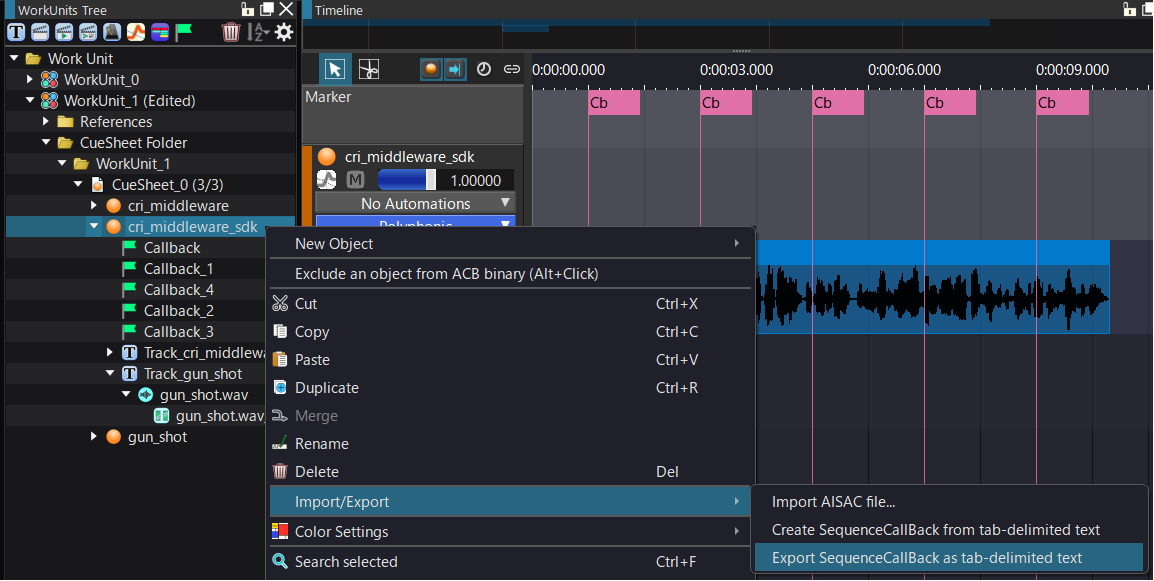This screenshot has height=581, width=1154.
Task: Collapse the CueSheet Folder
Action: point(46,142)
